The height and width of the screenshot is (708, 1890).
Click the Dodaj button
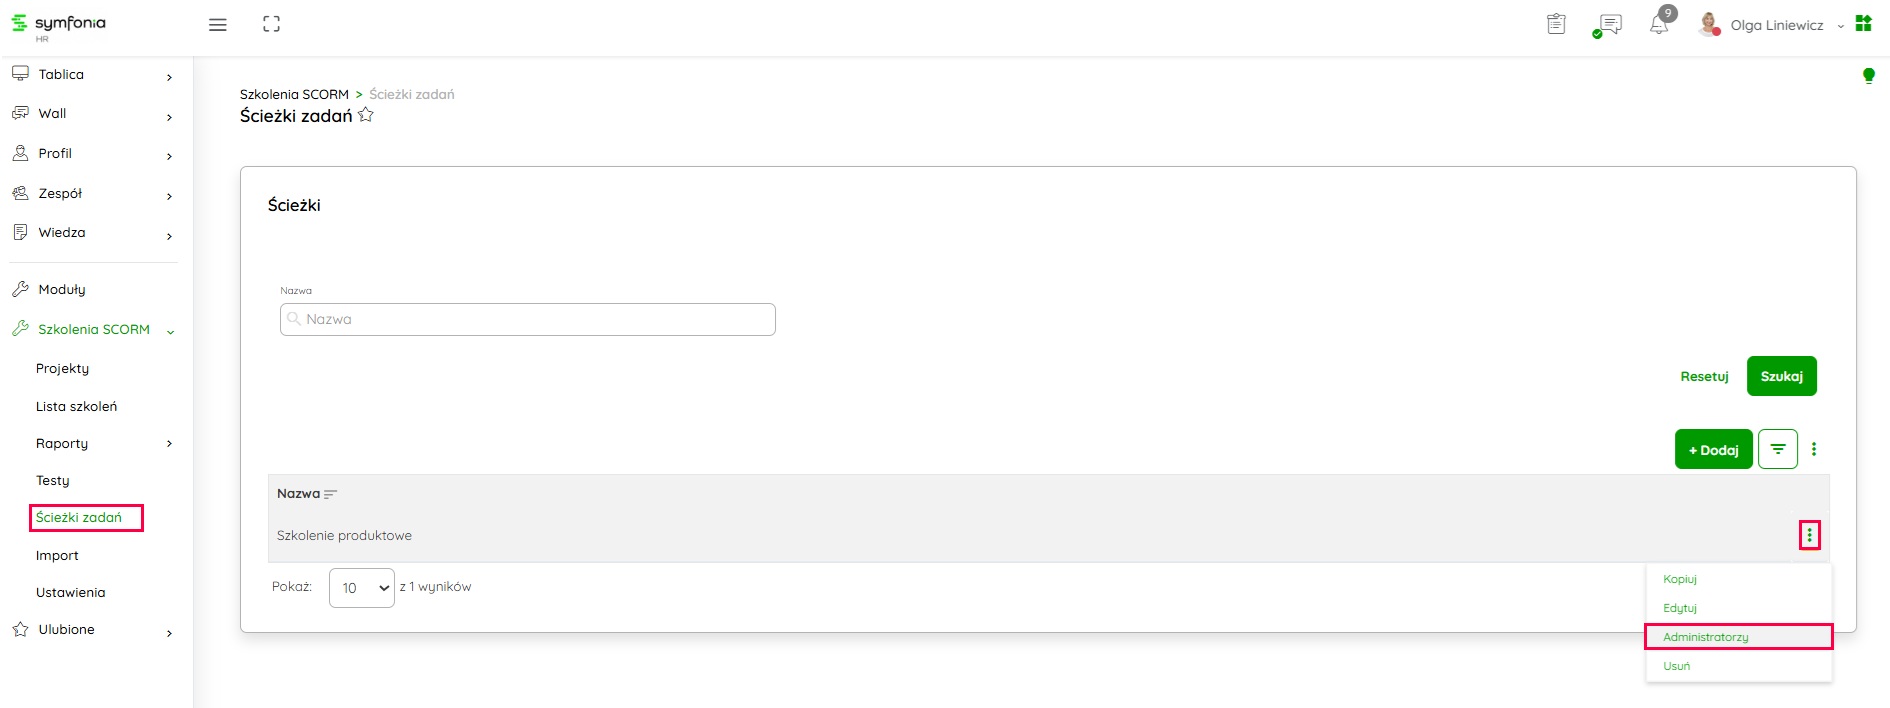point(1713,450)
